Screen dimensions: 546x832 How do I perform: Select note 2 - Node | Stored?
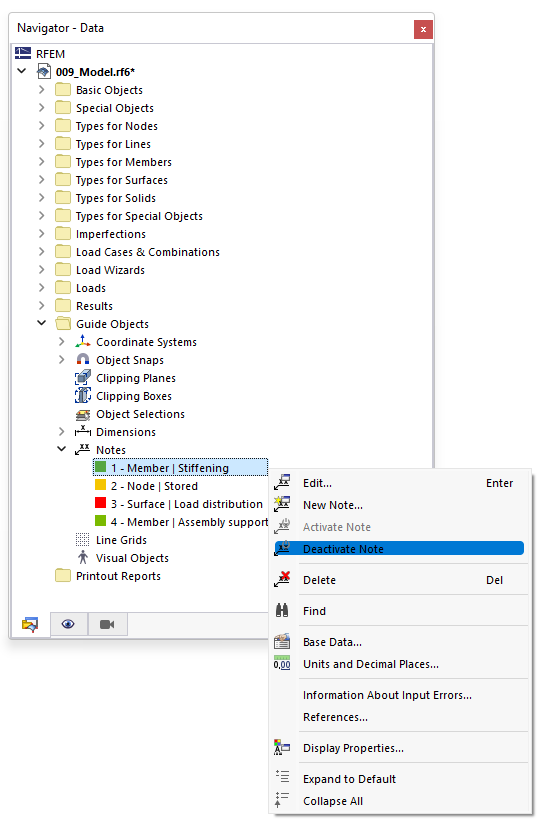click(154, 486)
